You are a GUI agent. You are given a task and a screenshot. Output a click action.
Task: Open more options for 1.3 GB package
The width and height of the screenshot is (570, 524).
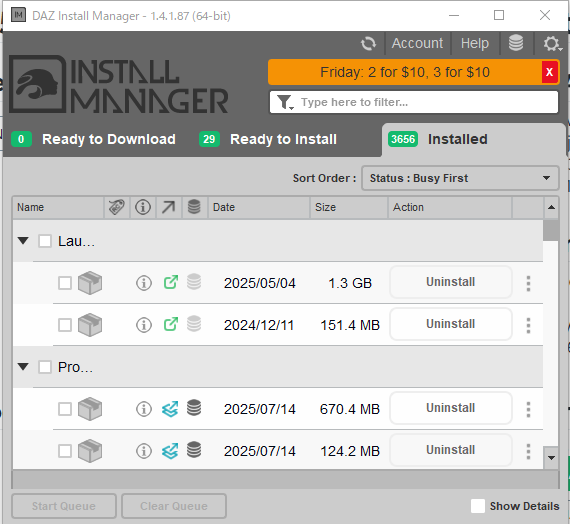tap(528, 283)
